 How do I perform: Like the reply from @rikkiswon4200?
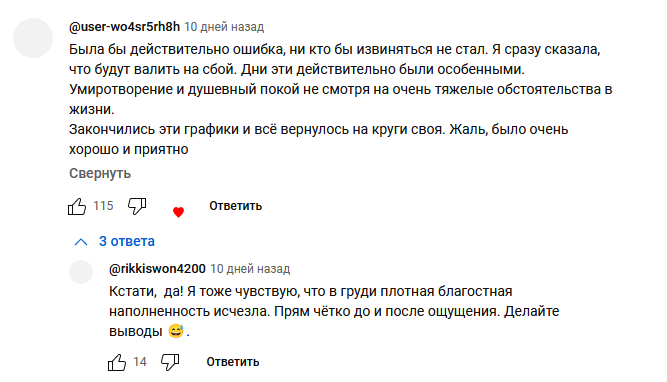tap(117, 362)
